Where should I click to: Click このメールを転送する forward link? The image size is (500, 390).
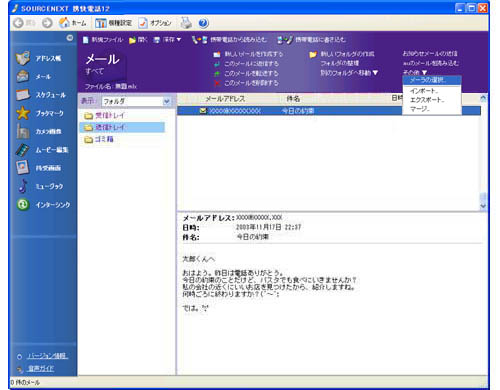pos(246,73)
